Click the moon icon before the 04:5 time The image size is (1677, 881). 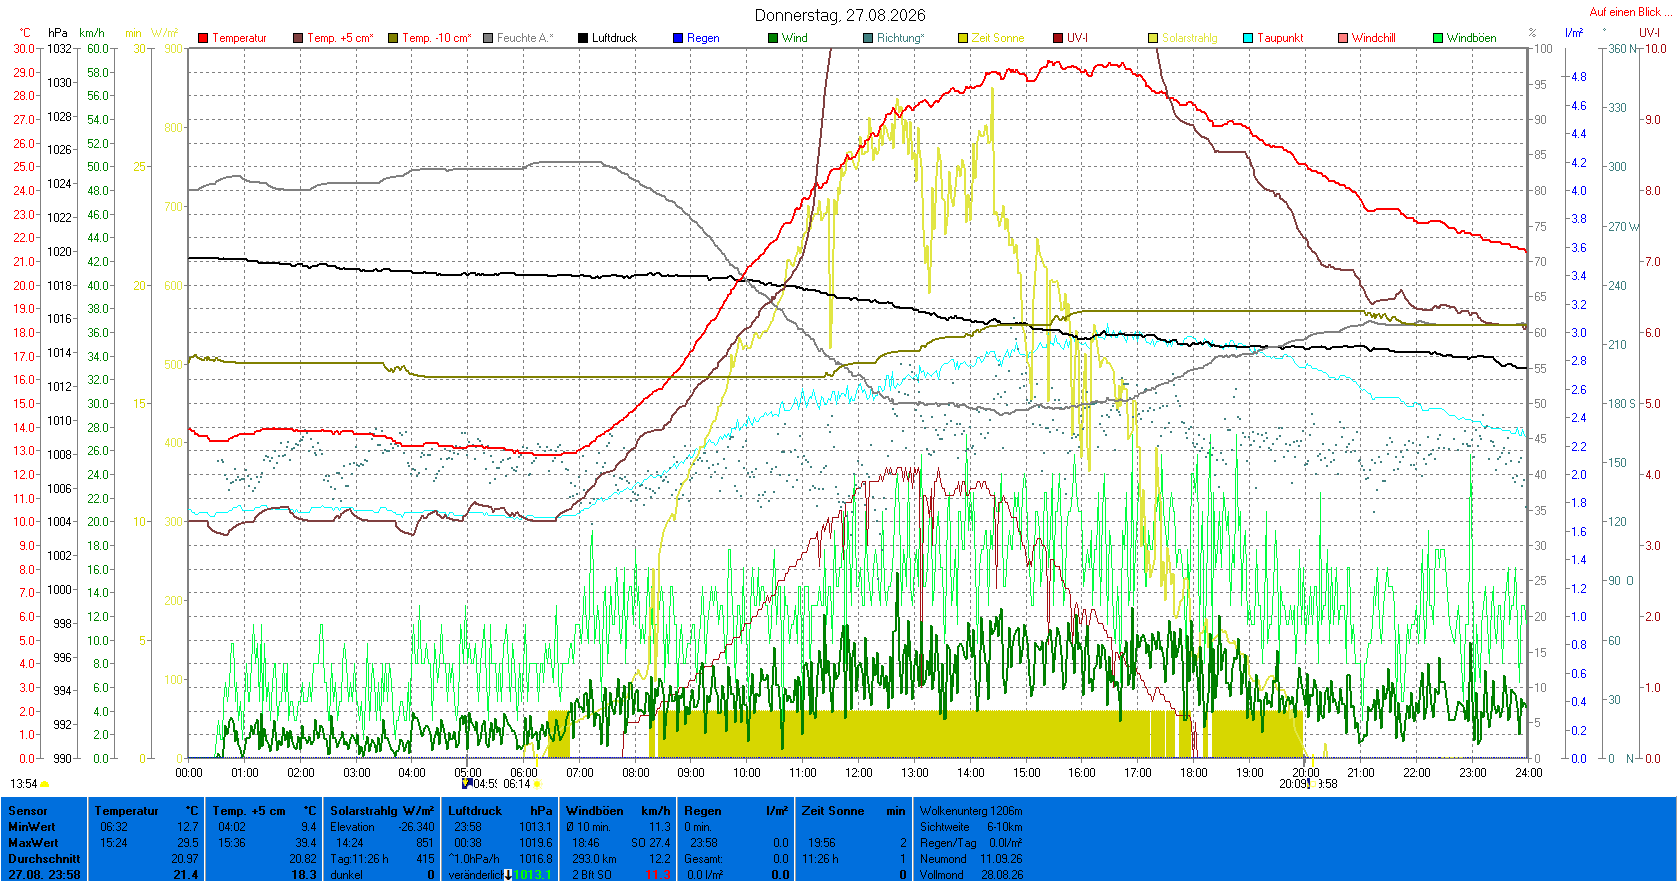[466, 784]
